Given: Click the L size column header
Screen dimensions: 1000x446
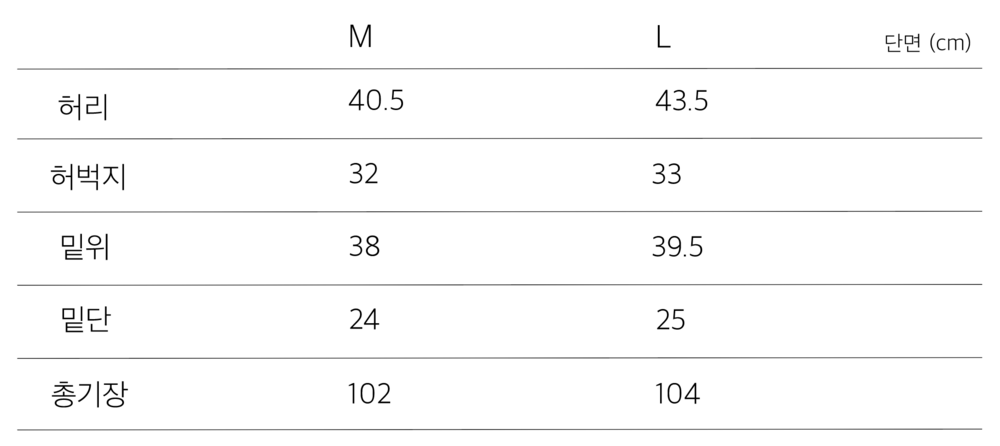Looking at the screenshot, I should coord(663,38).
